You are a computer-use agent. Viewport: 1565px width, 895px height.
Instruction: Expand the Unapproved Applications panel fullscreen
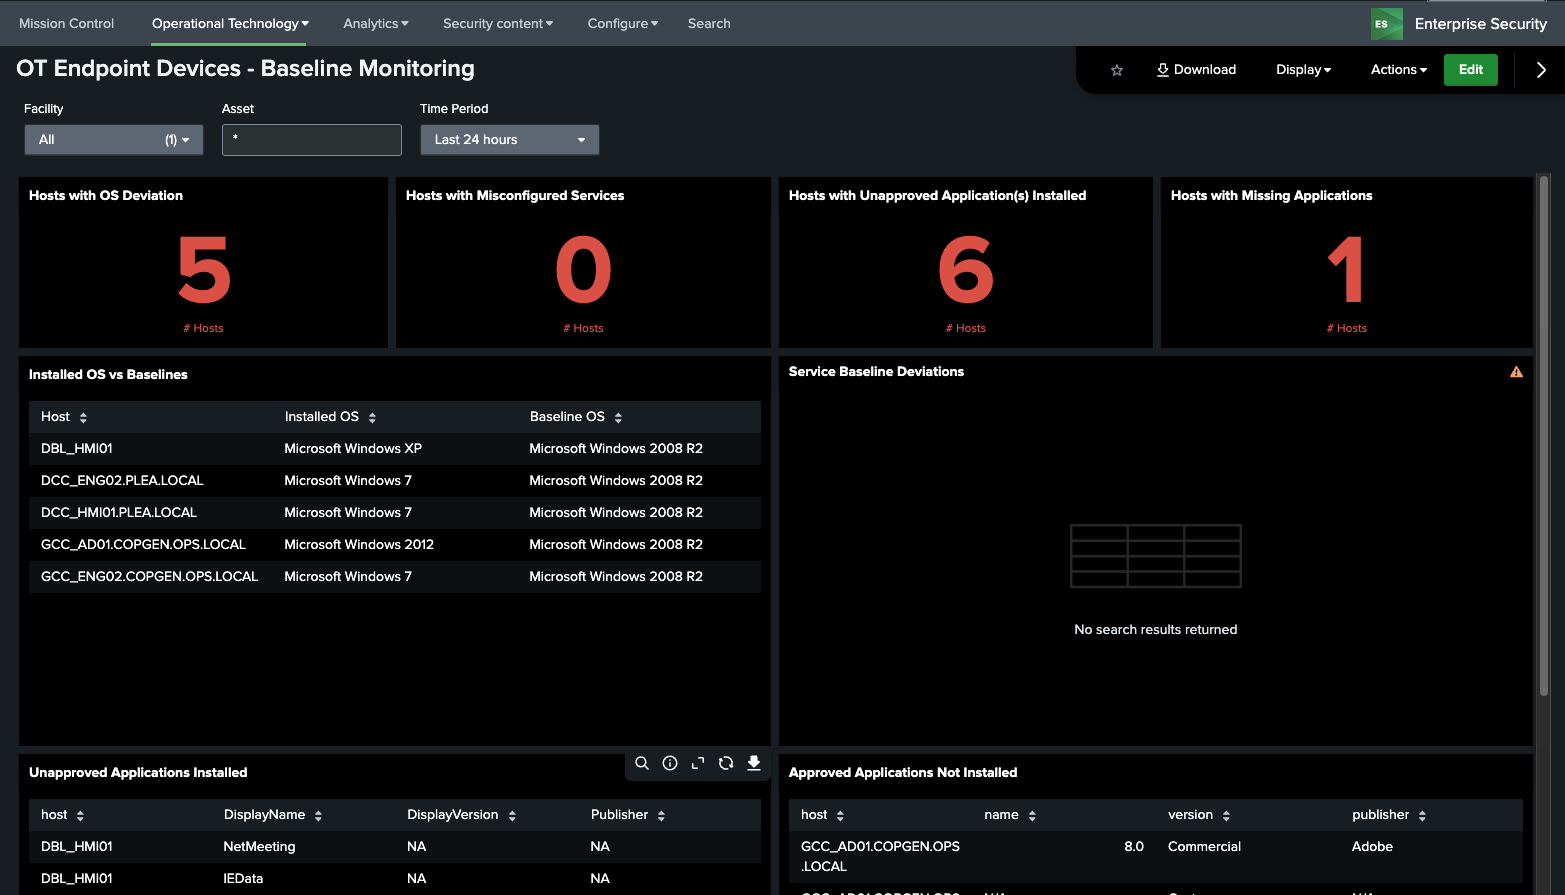click(698, 763)
